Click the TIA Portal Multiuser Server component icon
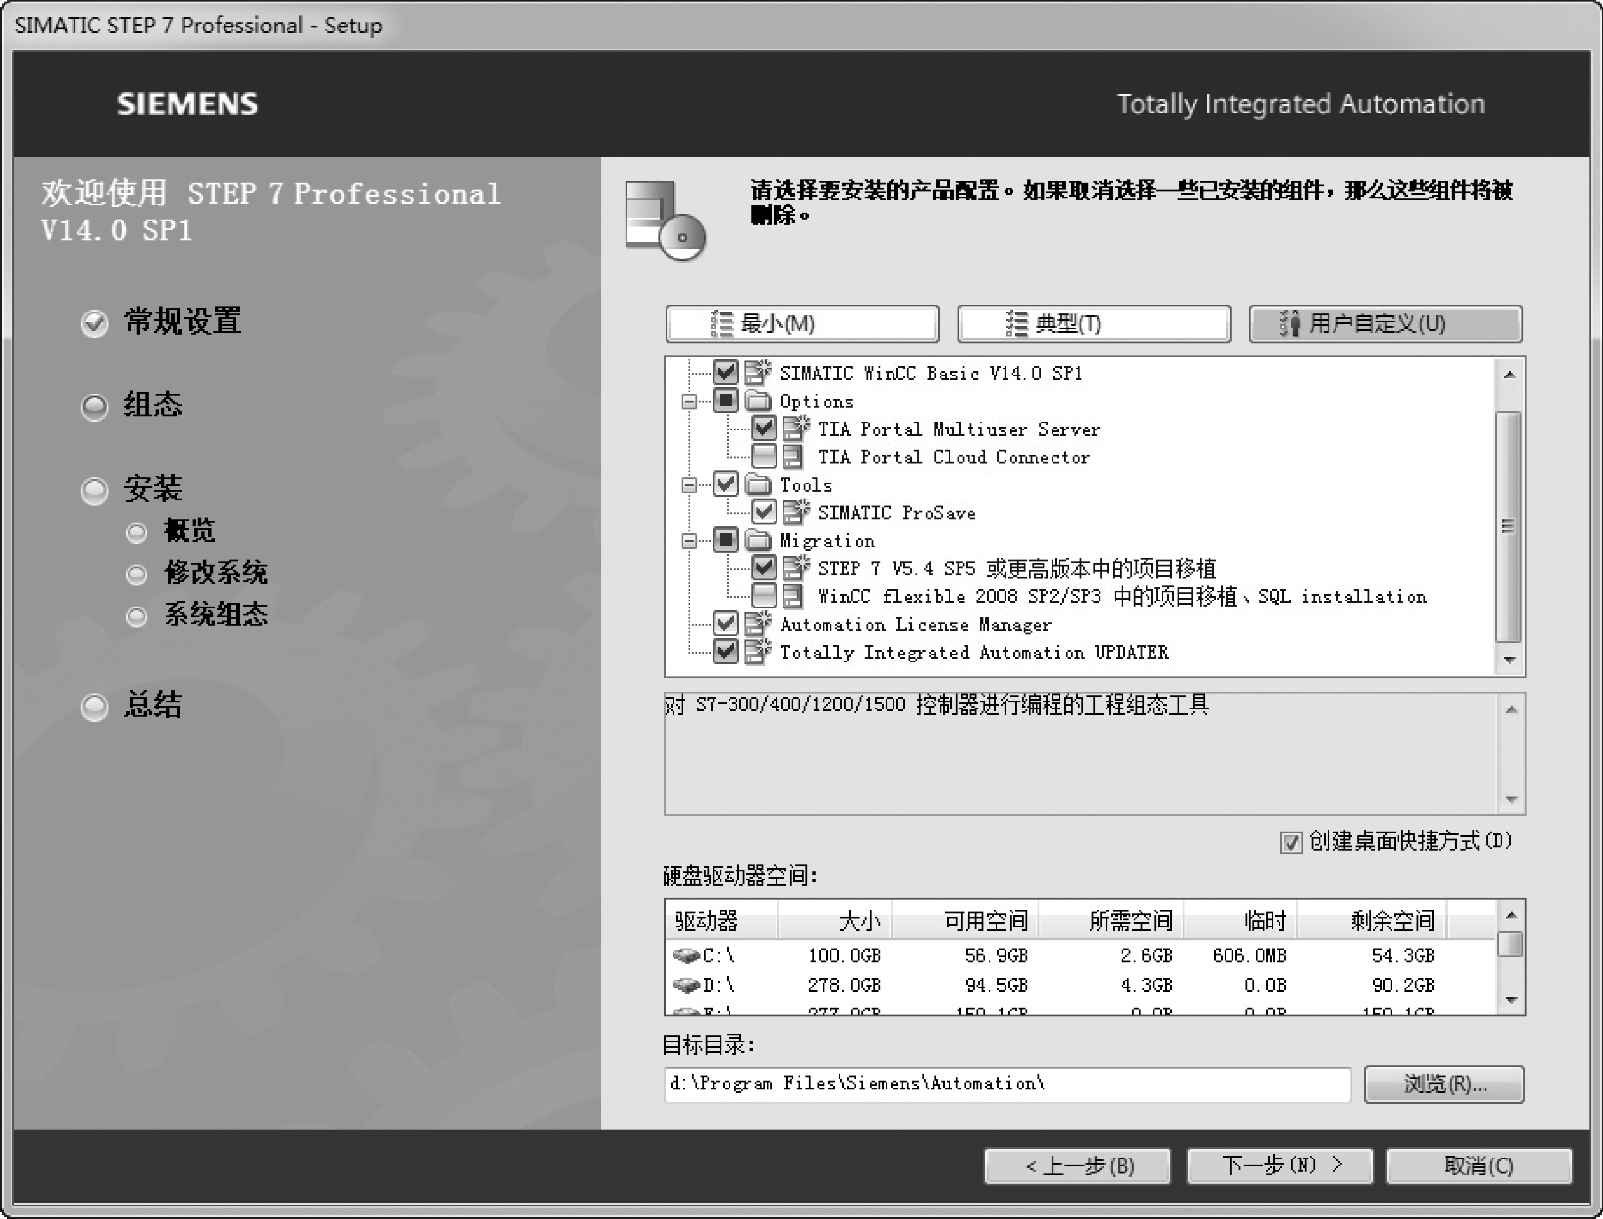1603x1219 pixels. click(x=796, y=428)
